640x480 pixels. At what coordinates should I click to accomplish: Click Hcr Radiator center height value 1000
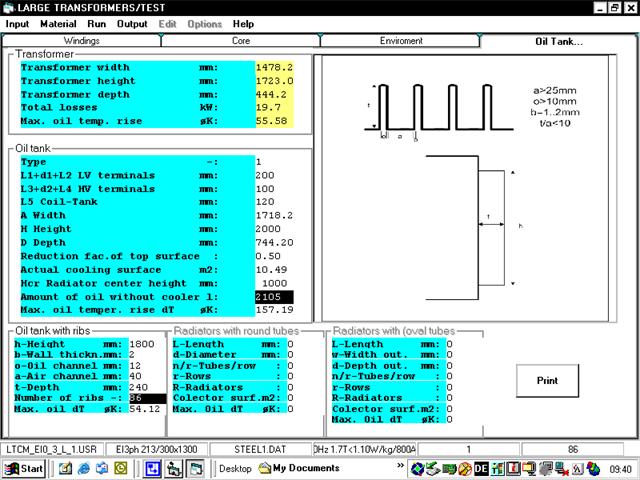274,283
